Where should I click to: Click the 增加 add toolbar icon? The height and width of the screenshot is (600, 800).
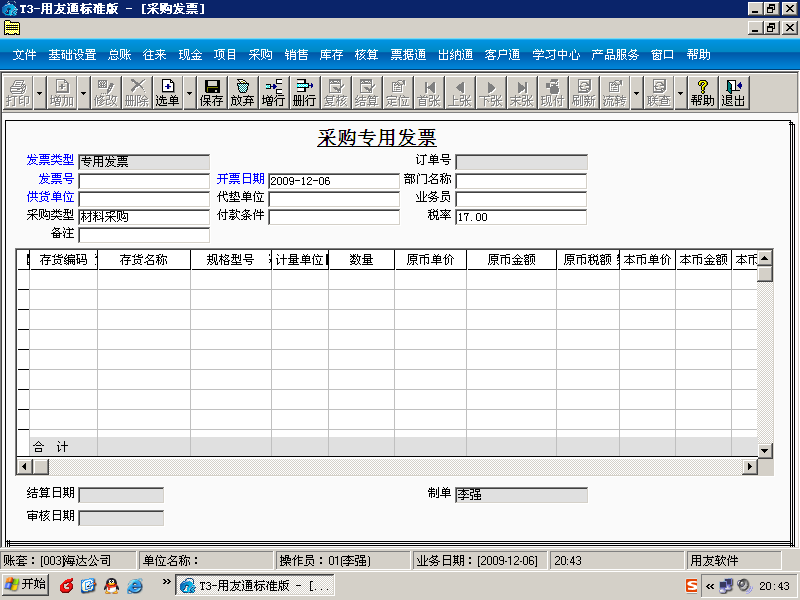62,92
